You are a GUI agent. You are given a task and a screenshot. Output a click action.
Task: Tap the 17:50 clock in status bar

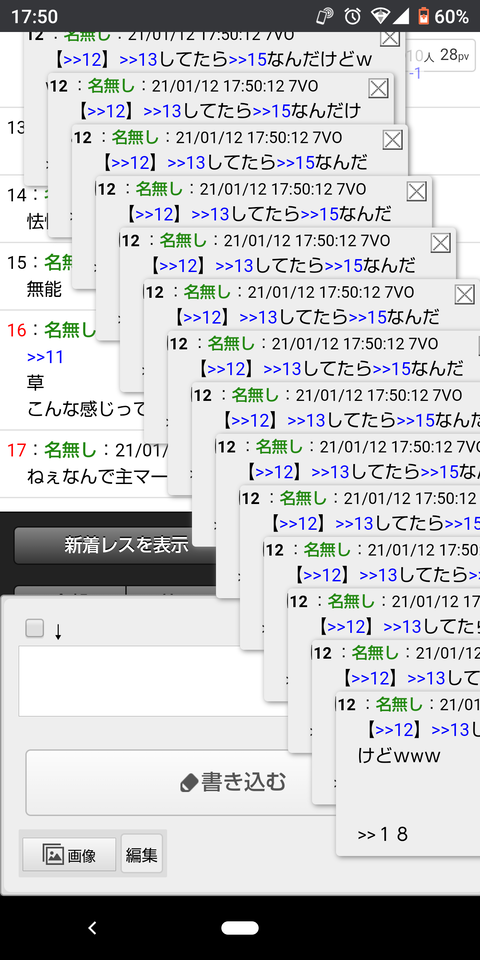point(34,17)
